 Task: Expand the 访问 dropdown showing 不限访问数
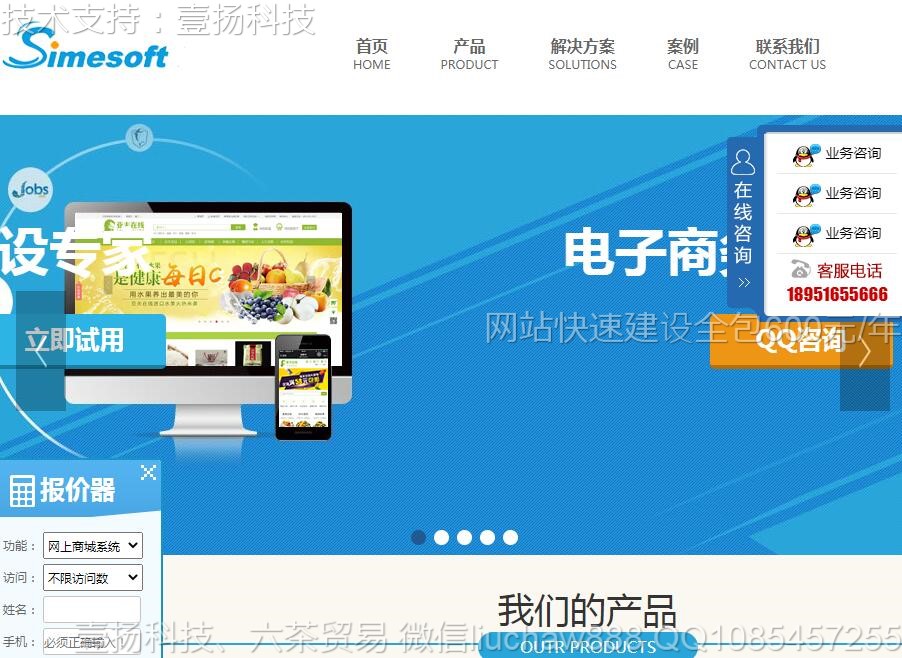coord(93,578)
